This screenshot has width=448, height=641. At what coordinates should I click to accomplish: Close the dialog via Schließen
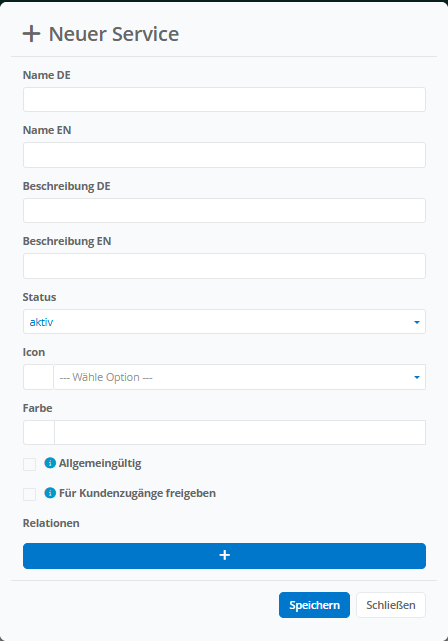coord(391,605)
